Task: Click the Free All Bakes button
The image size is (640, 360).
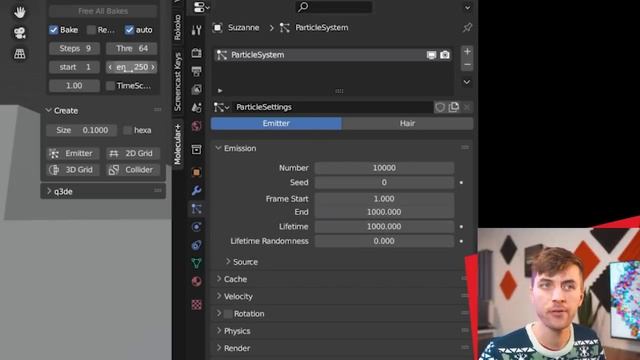Action: [103, 11]
